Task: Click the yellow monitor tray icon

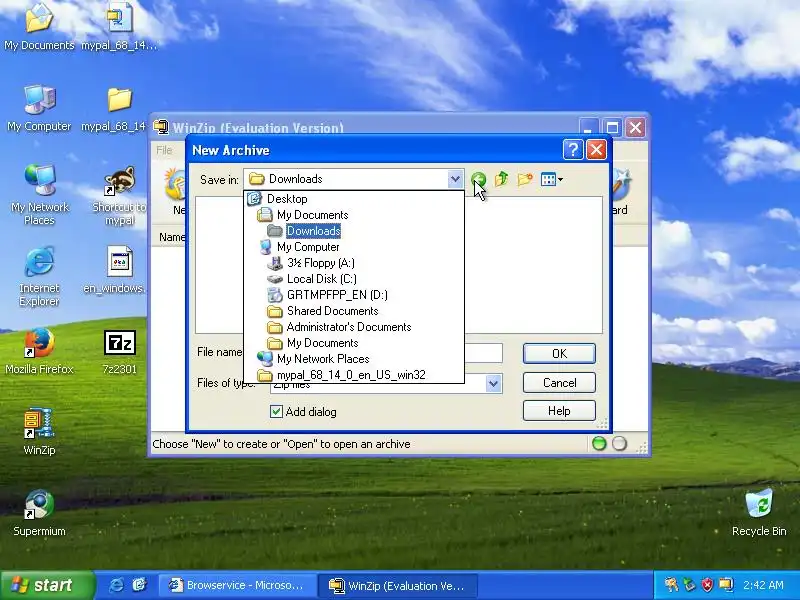Action: coord(726,585)
